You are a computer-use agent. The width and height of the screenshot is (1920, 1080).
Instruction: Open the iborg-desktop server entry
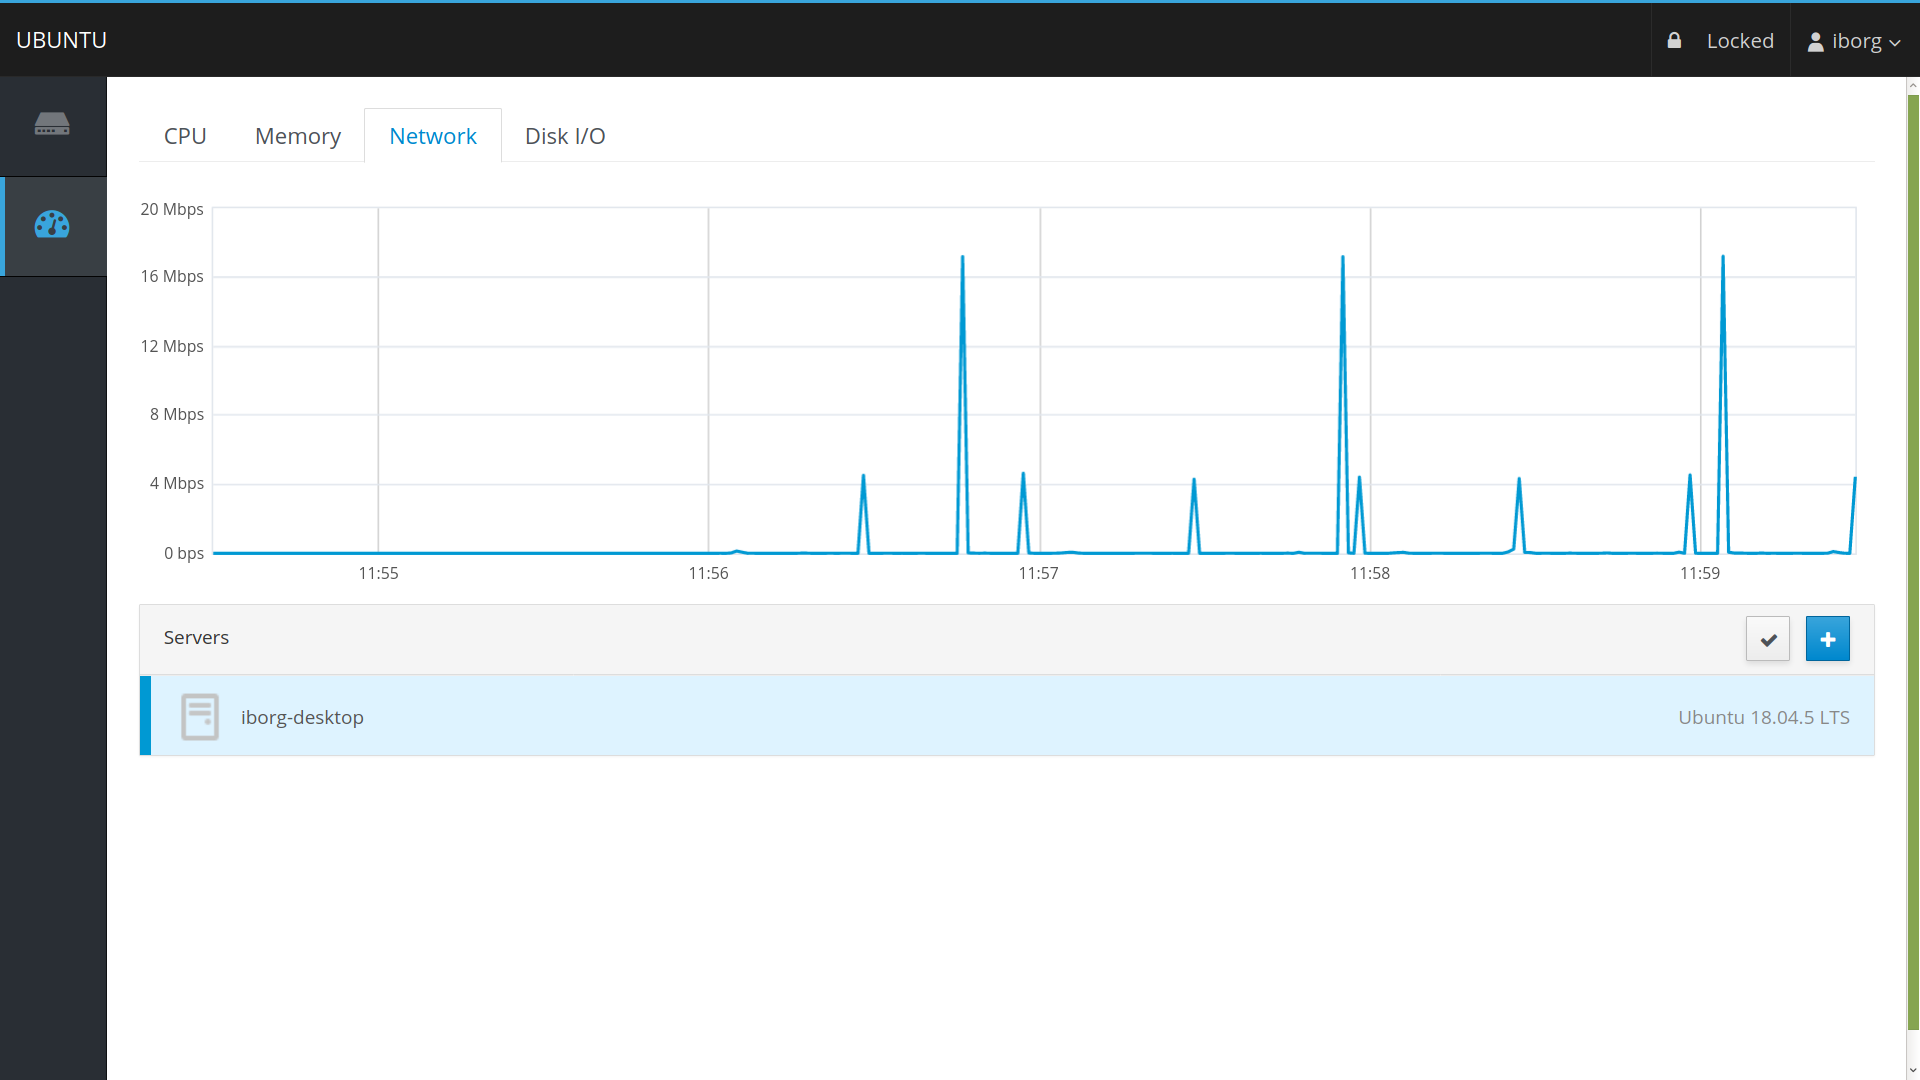[x=302, y=717]
